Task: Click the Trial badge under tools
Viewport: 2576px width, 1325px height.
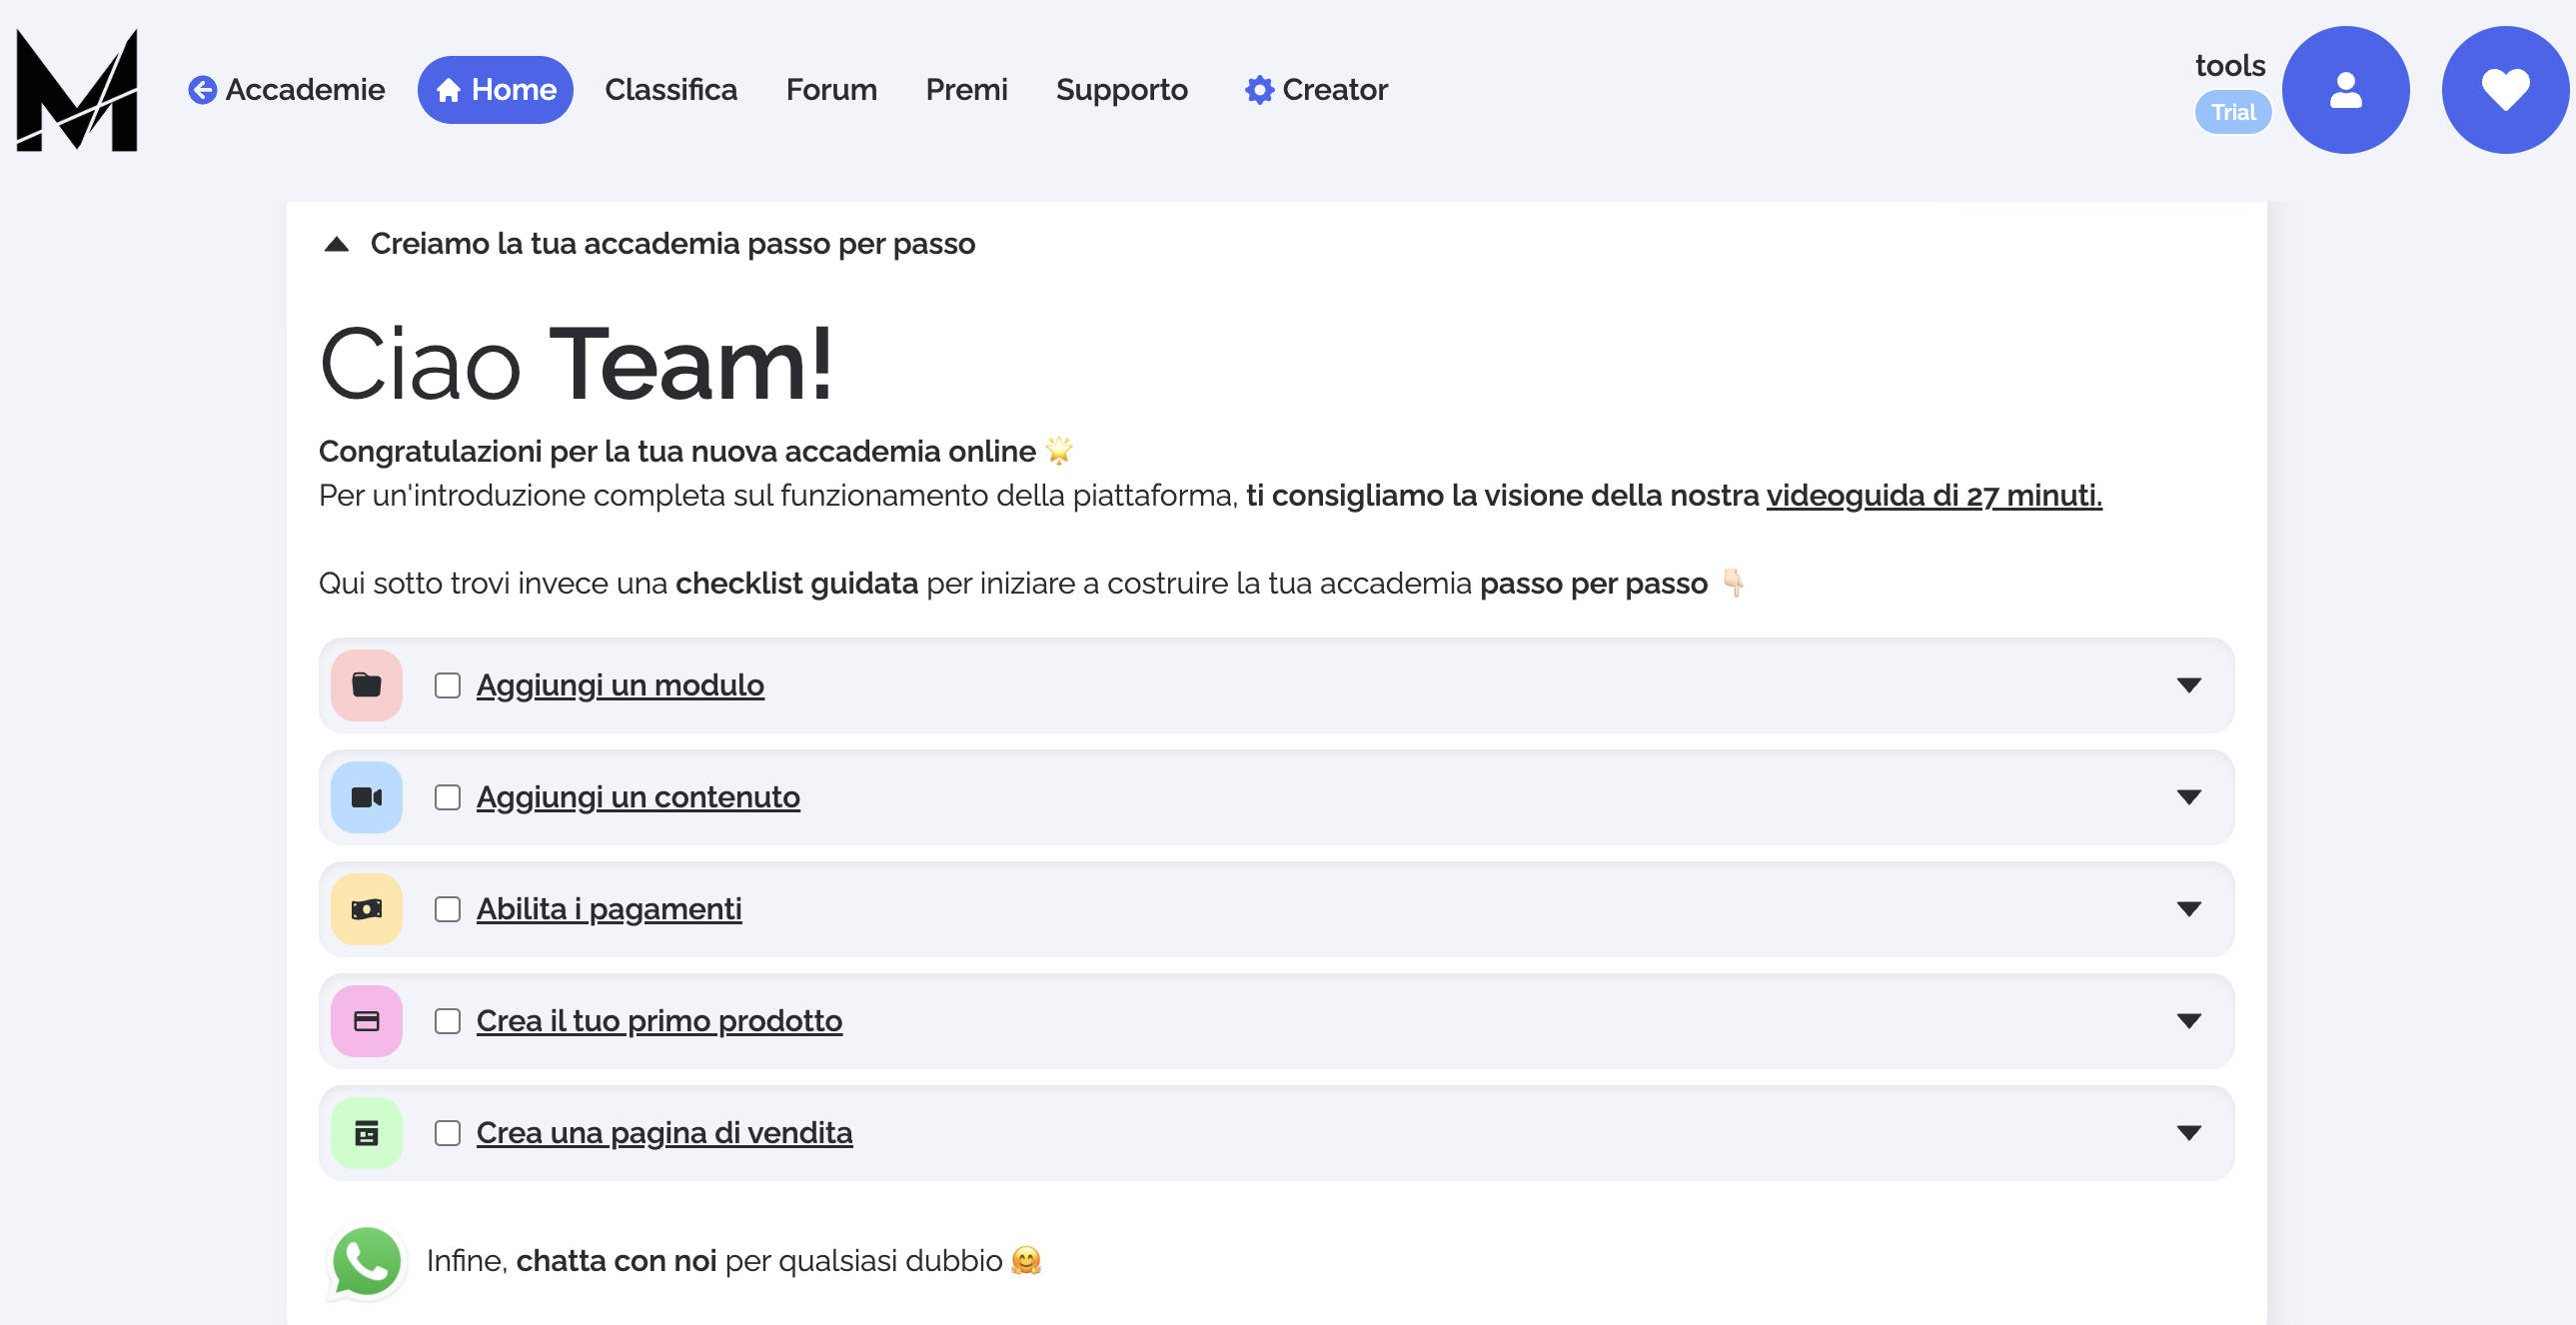Action: coord(2232,113)
